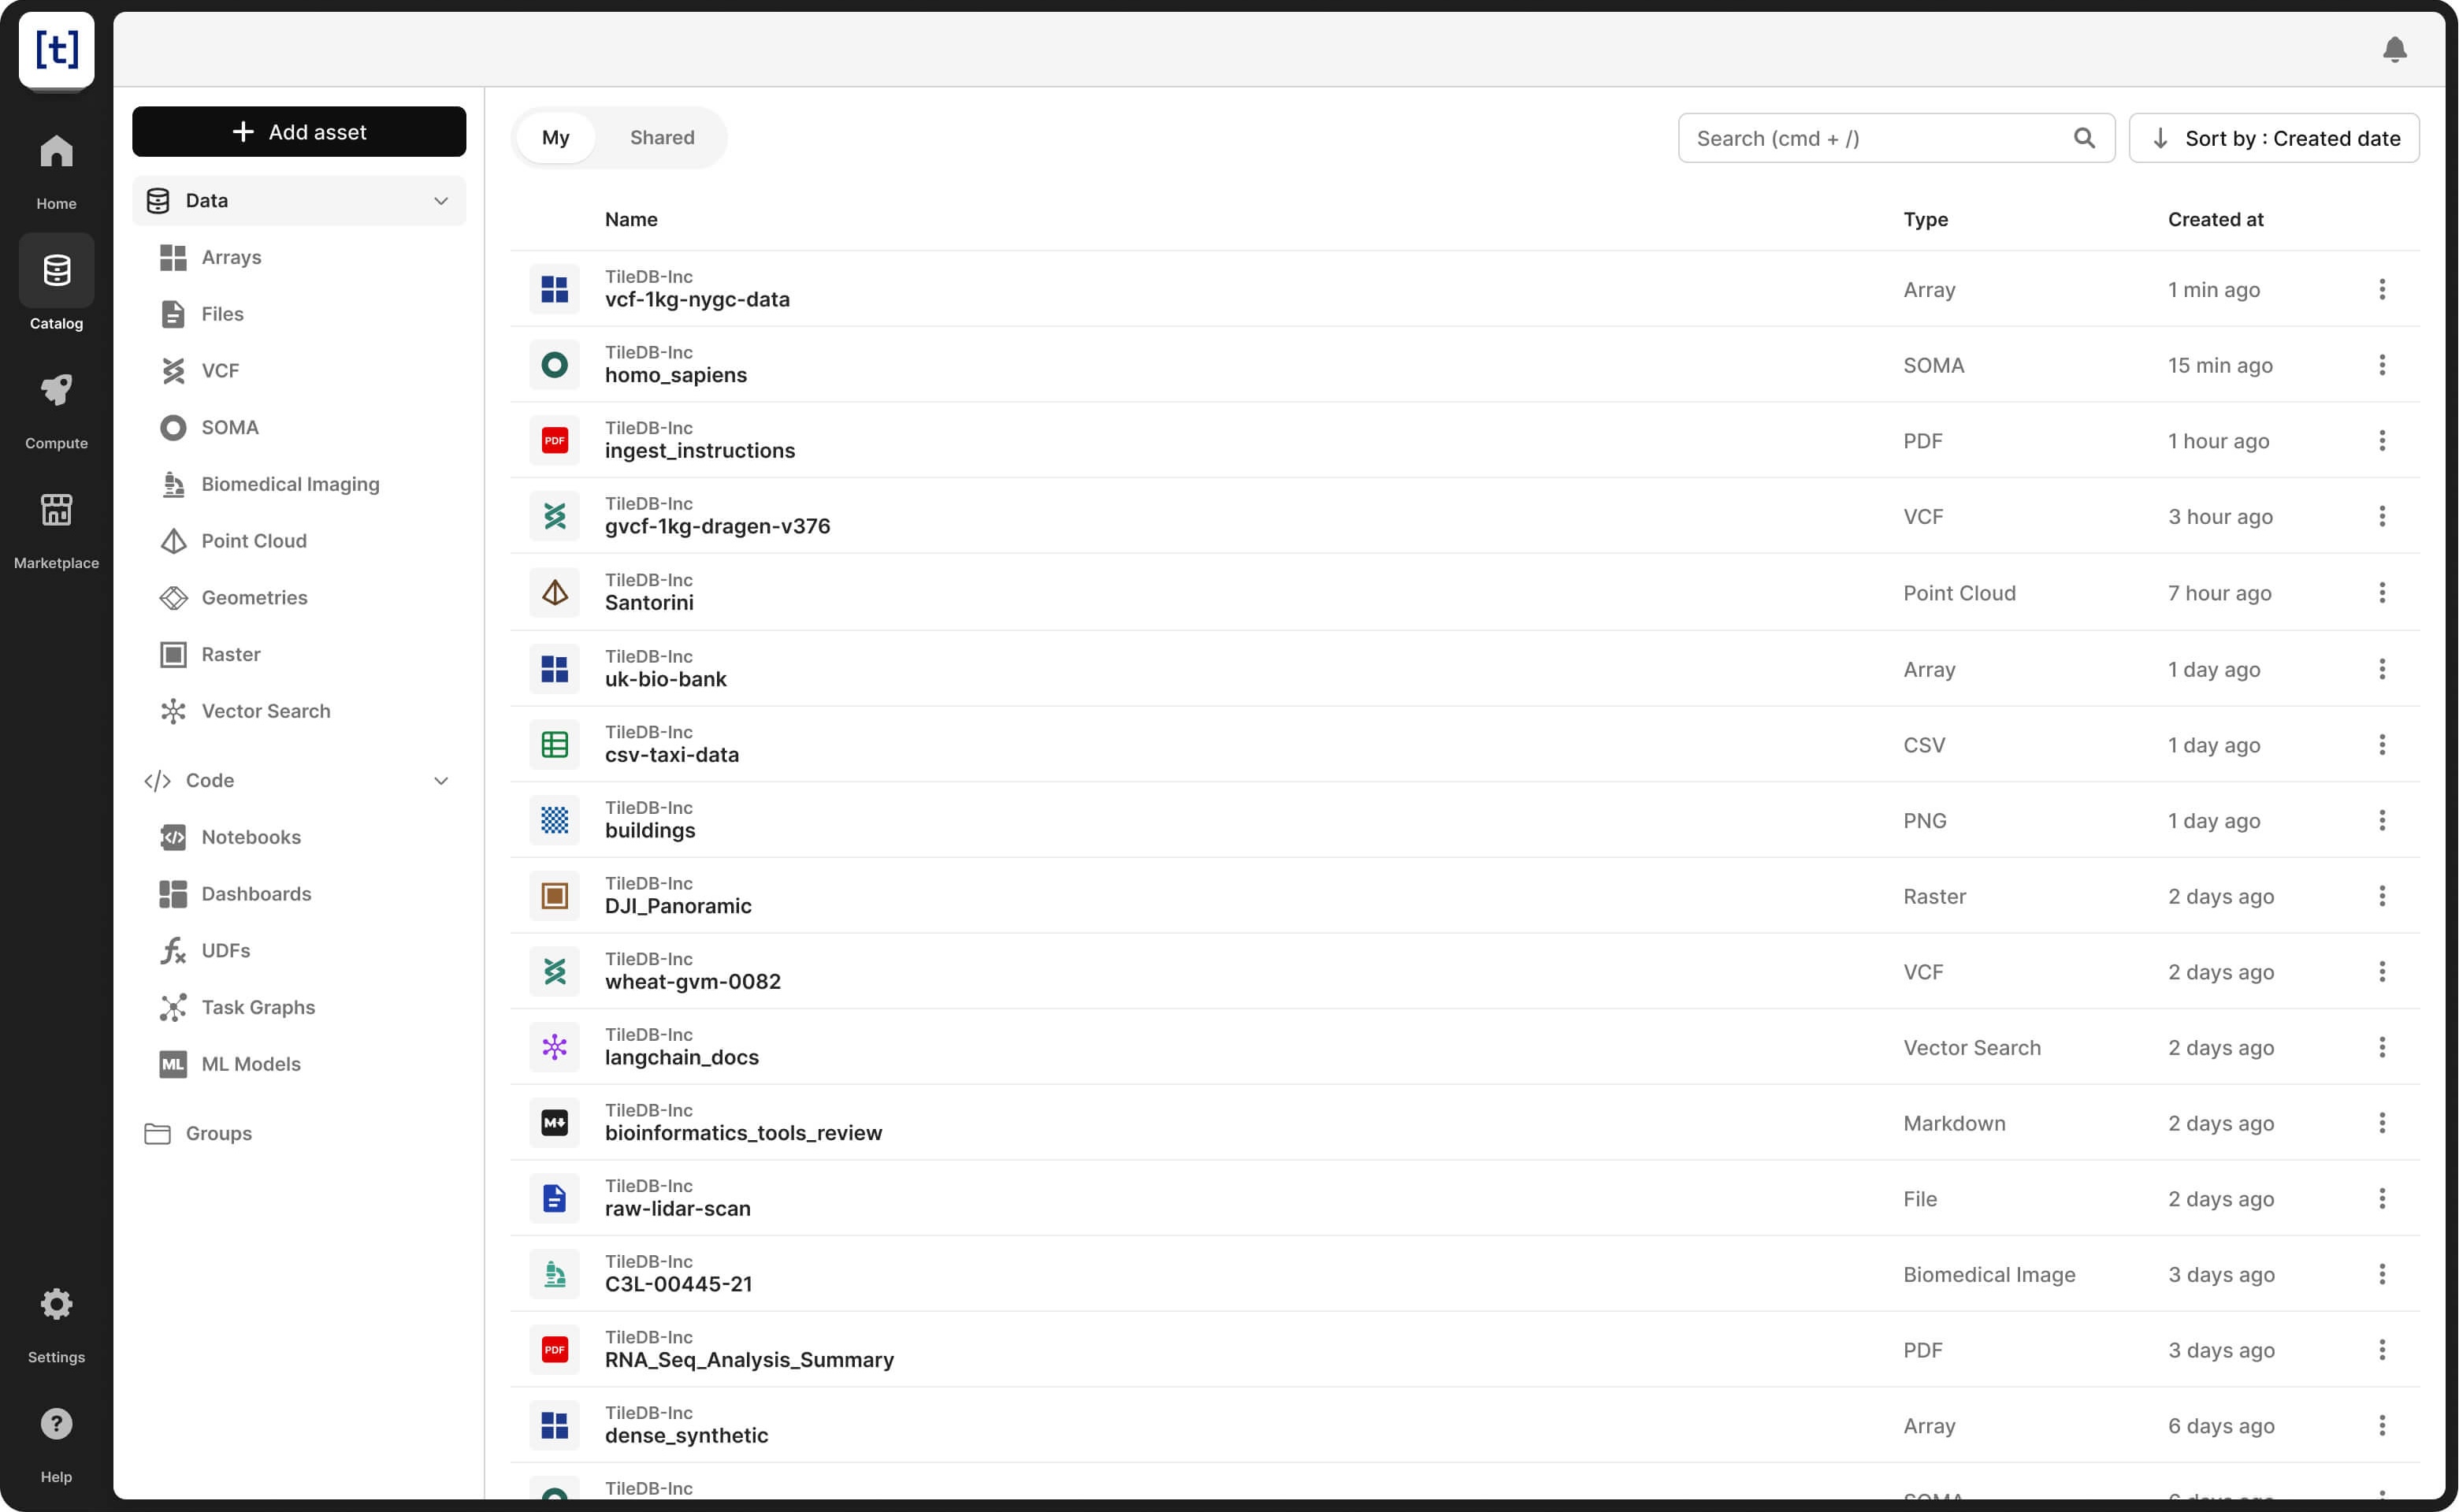Open more options for uk-bio-bank

(x=2382, y=669)
